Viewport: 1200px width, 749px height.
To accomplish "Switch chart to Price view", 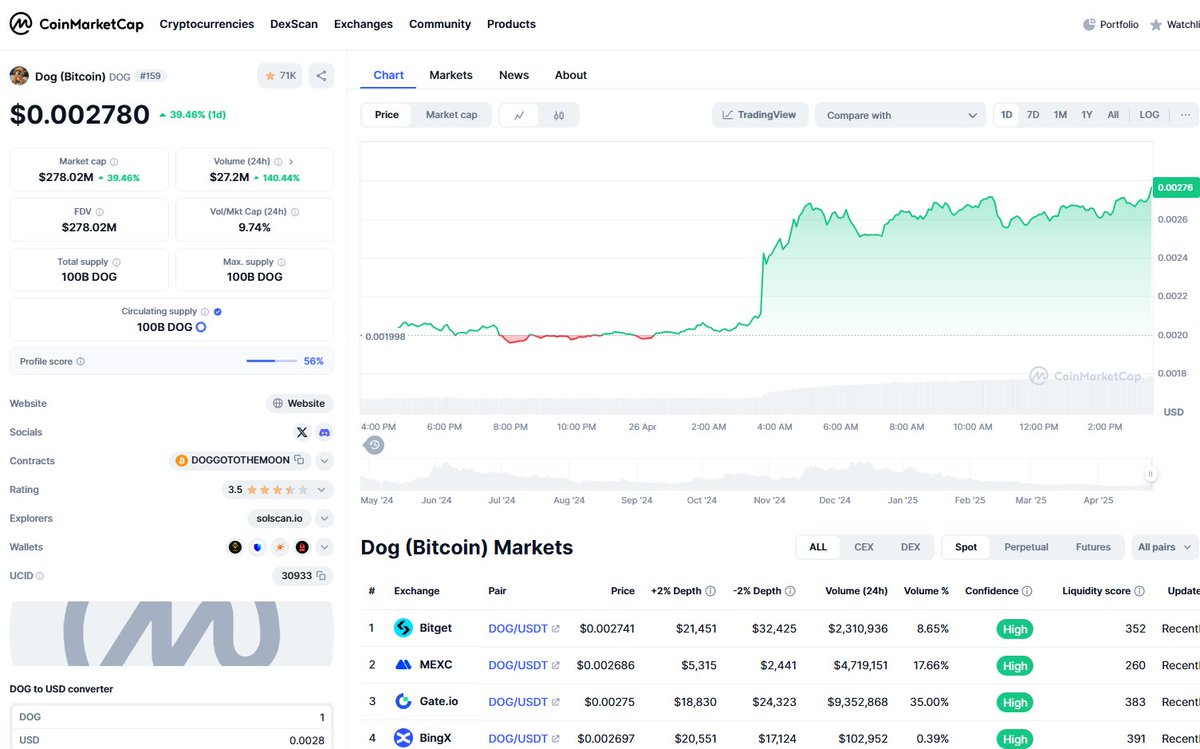I will point(387,115).
